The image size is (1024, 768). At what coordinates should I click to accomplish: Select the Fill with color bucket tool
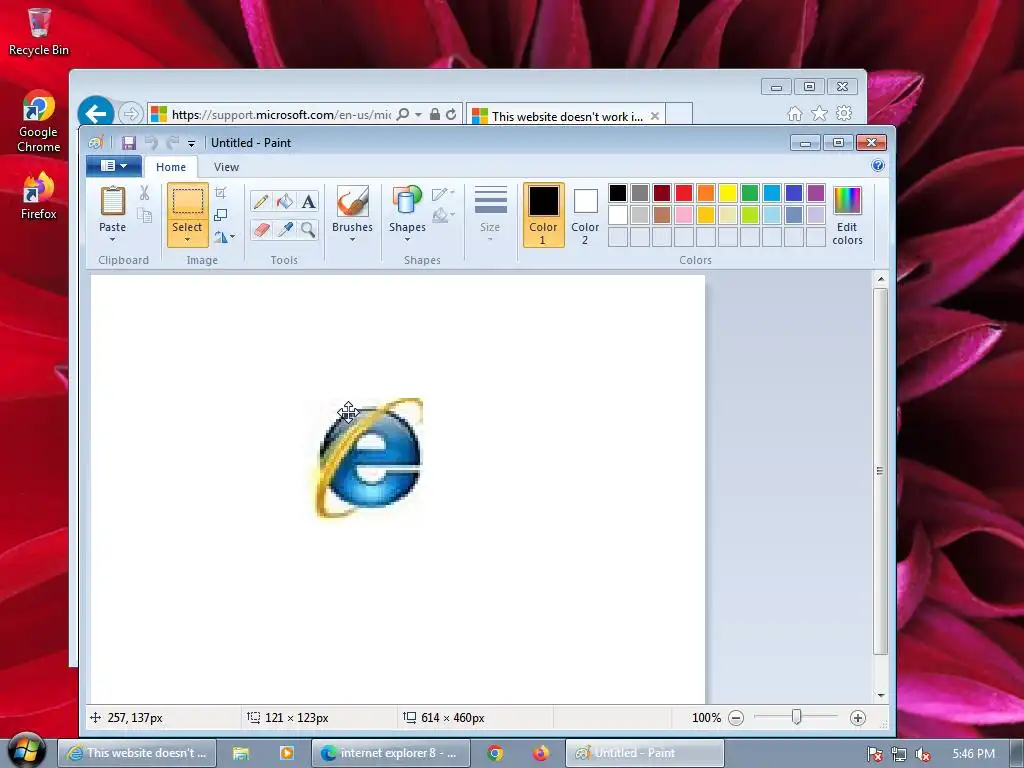285,201
